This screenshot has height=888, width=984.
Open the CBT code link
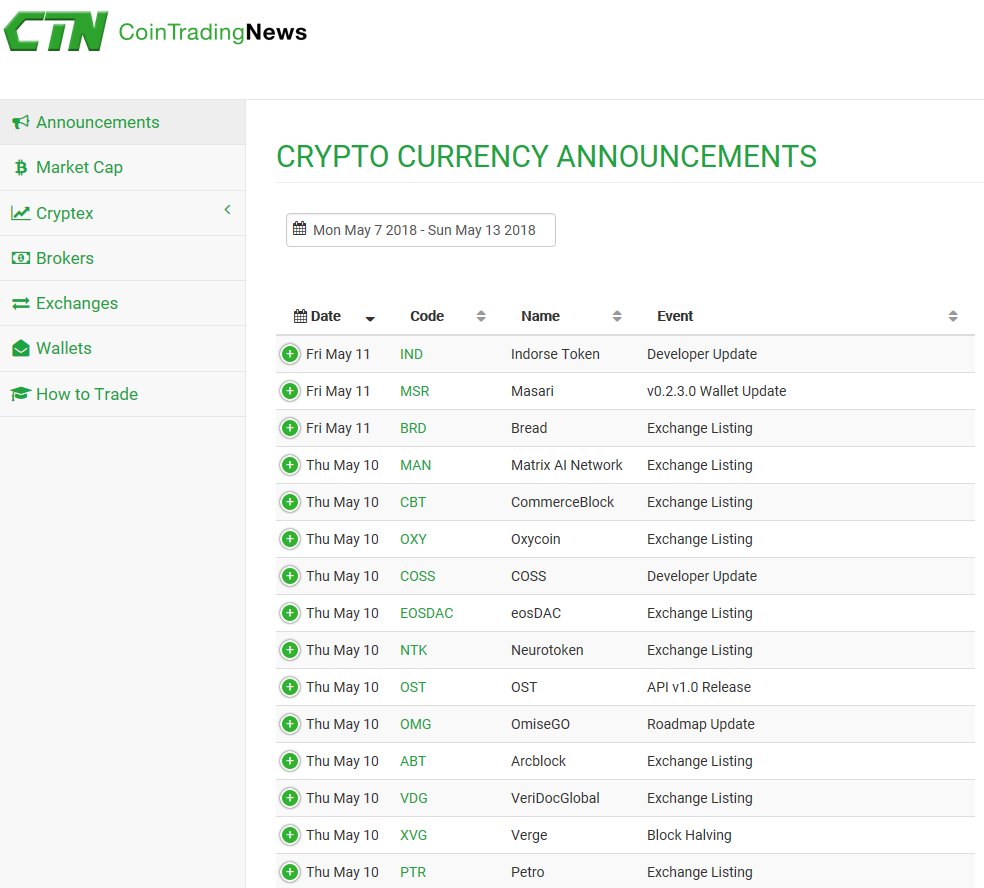point(413,502)
